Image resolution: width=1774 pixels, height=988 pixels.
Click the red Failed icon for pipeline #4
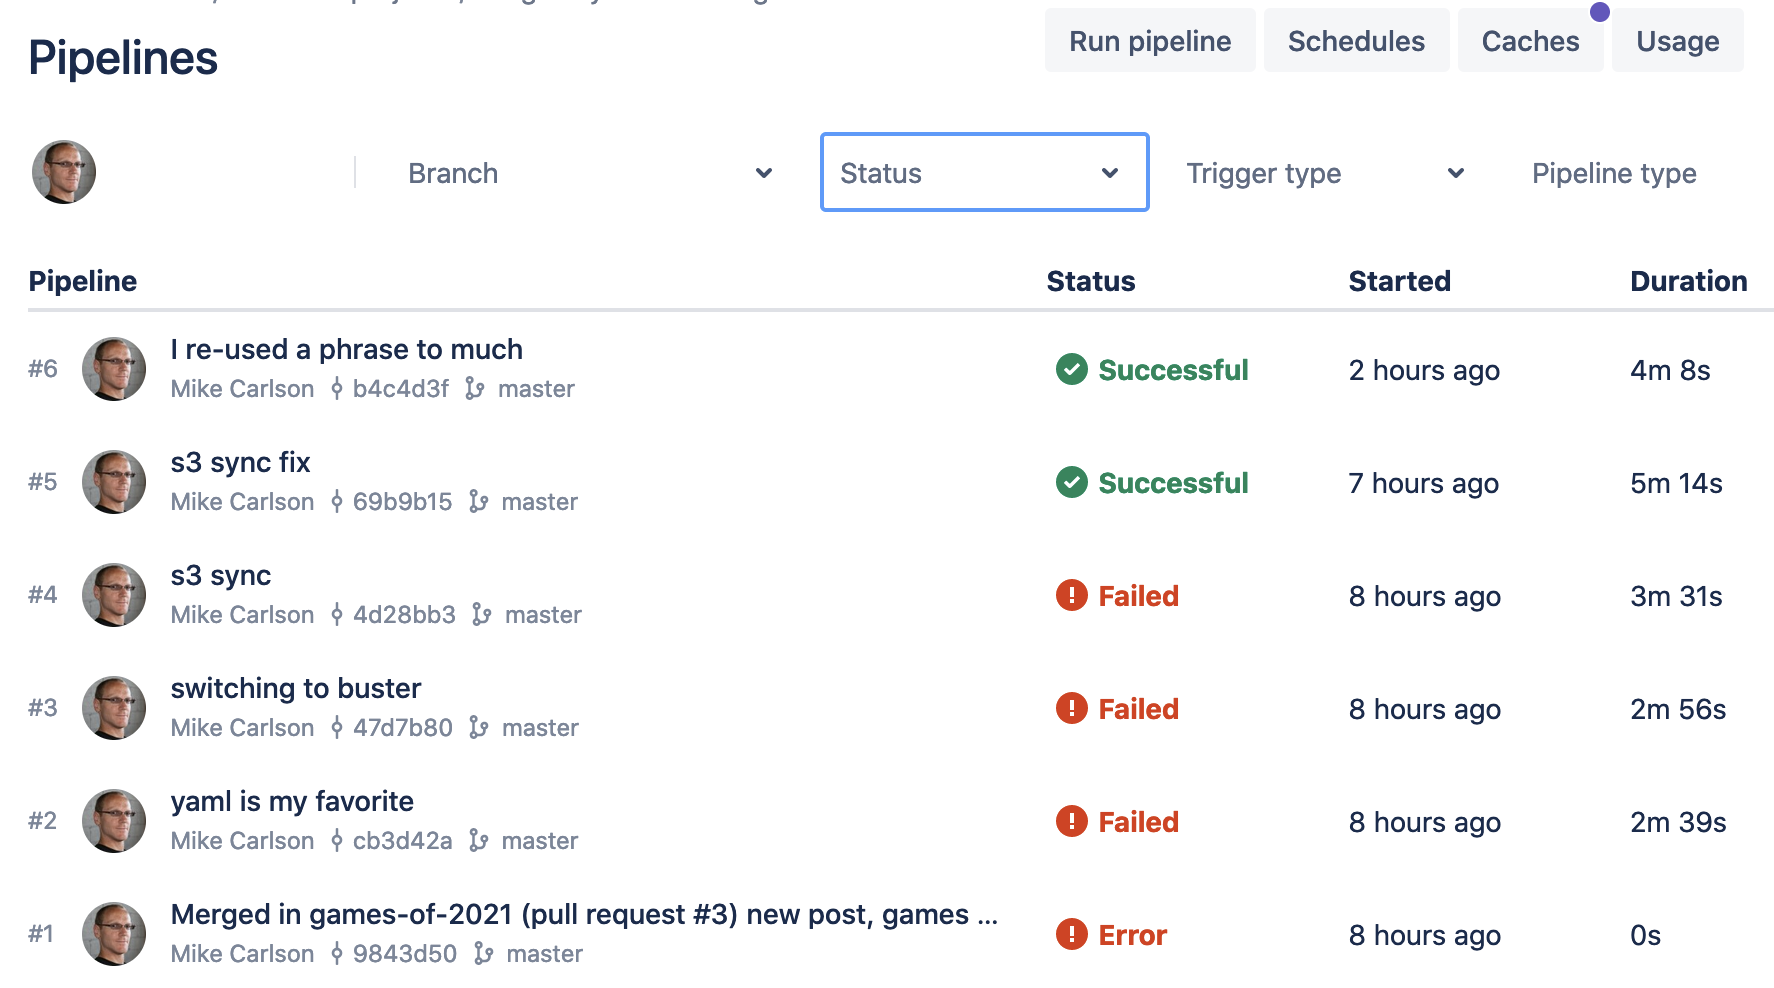1072,595
